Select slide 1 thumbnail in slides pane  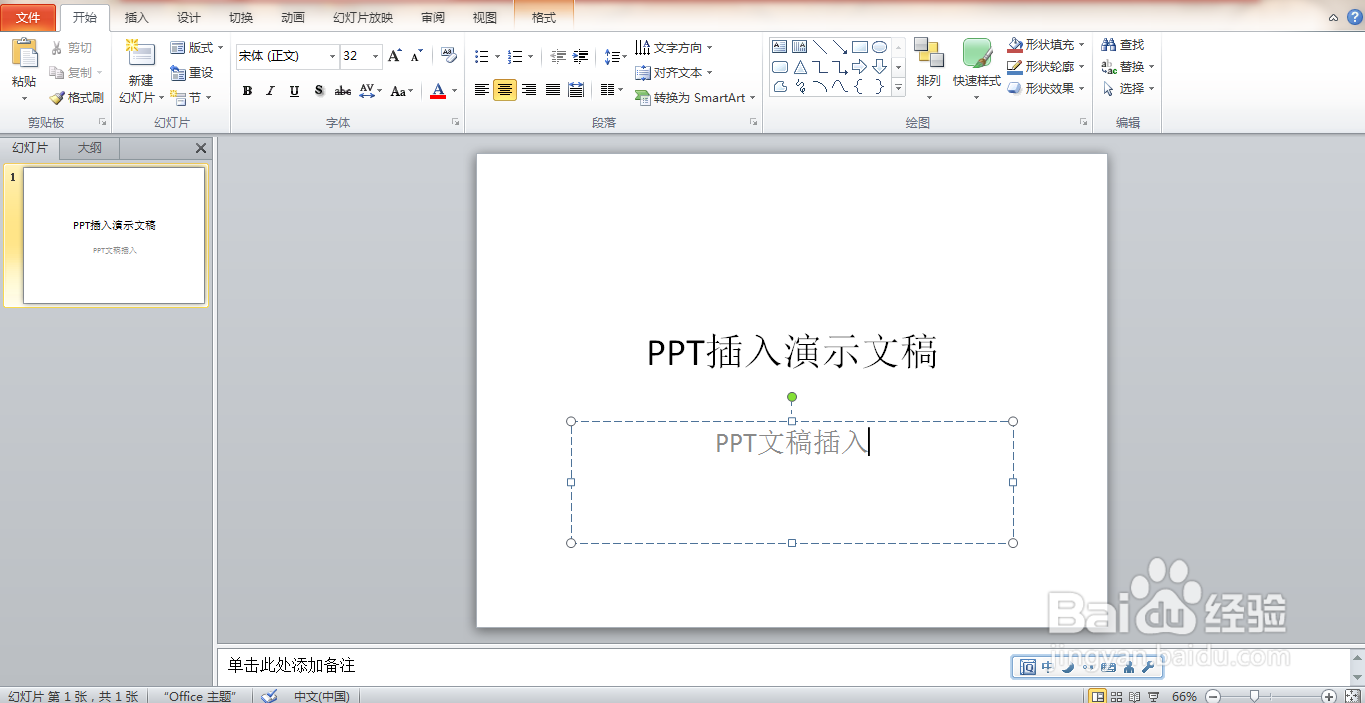pos(114,235)
